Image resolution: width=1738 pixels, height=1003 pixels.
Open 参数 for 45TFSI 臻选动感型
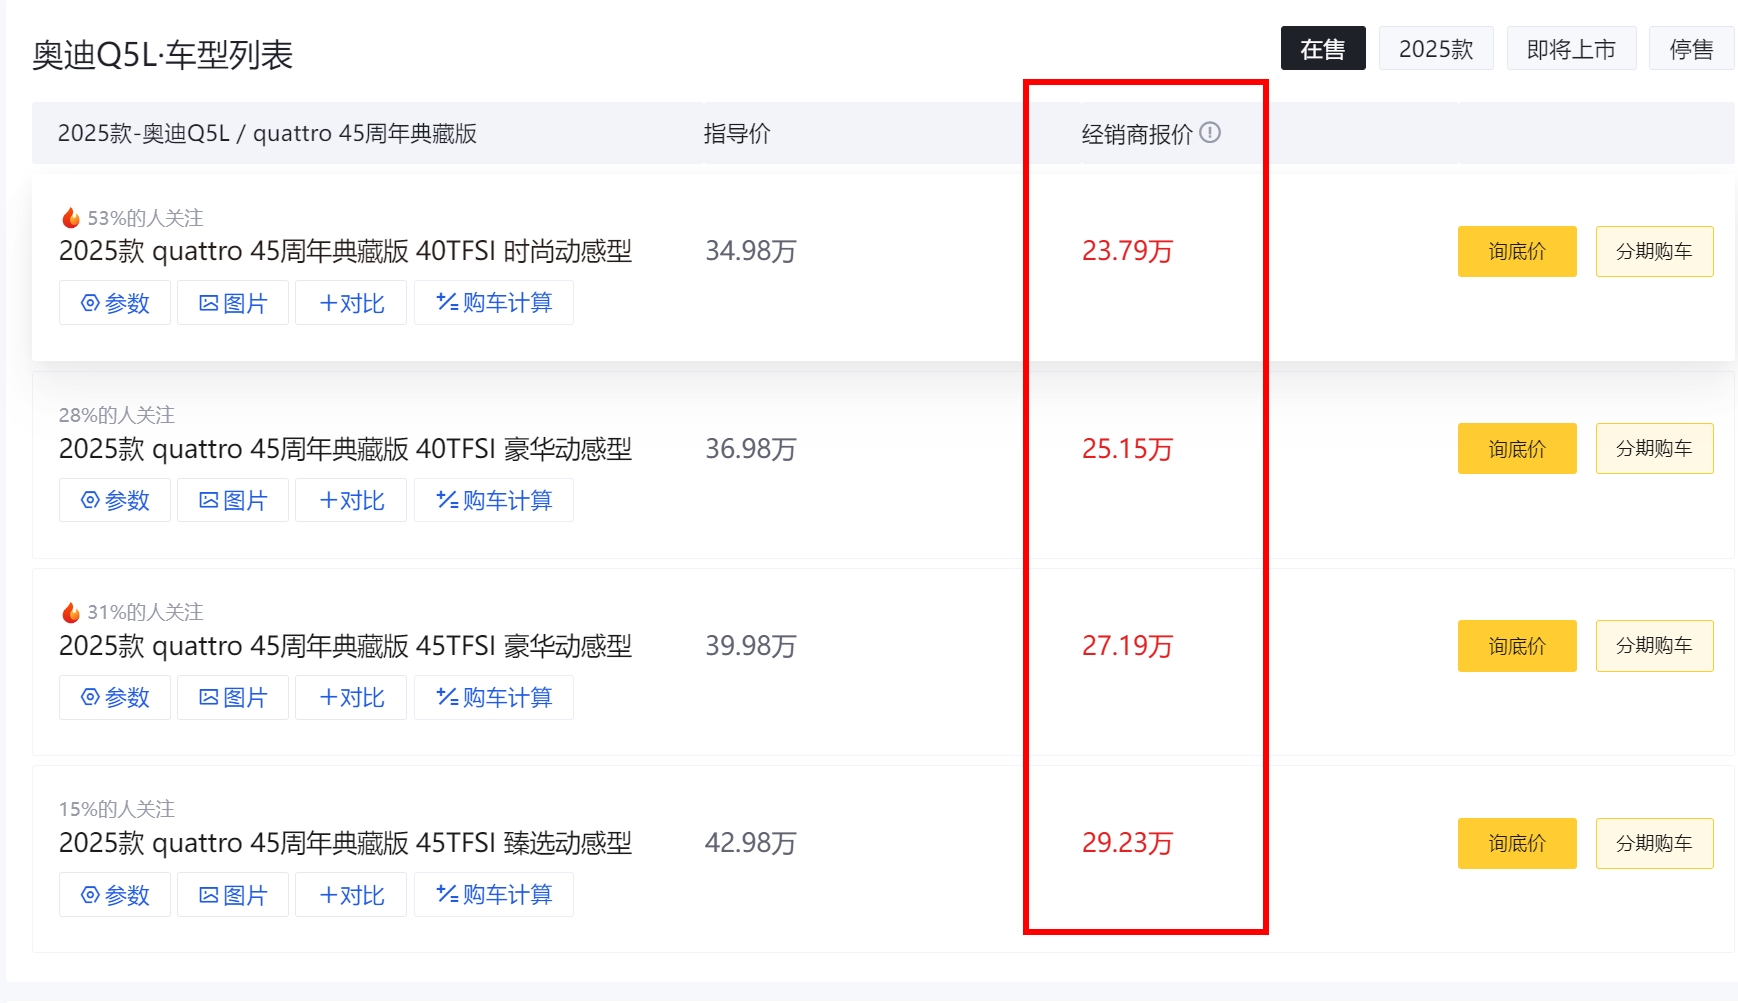pyautogui.click(x=115, y=894)
